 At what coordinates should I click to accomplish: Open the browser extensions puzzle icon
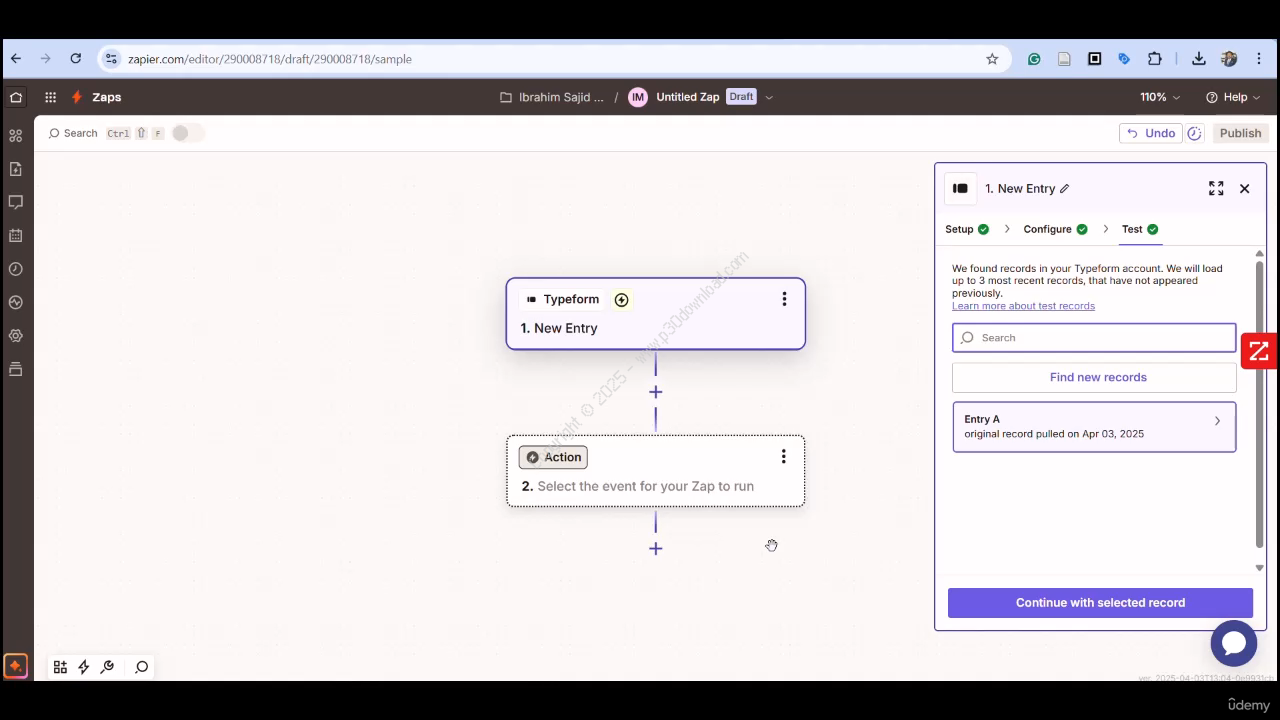coord(1155,59)
